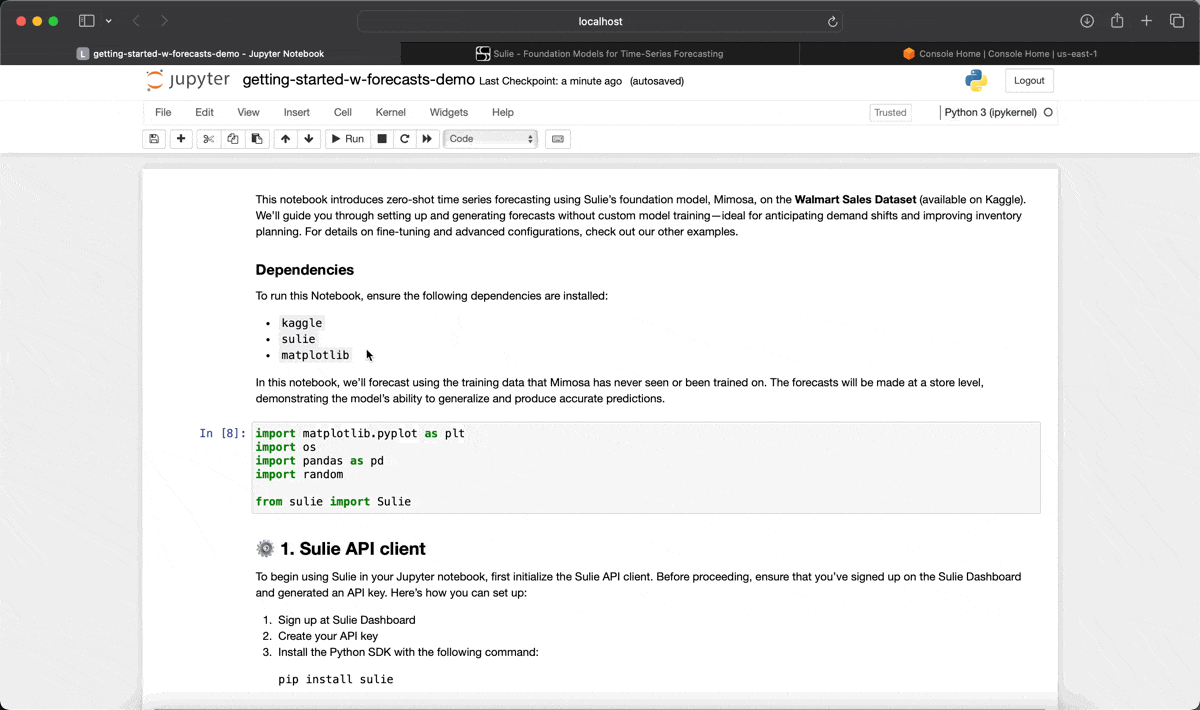Click the notebook title to rename

tap(358, 80)
